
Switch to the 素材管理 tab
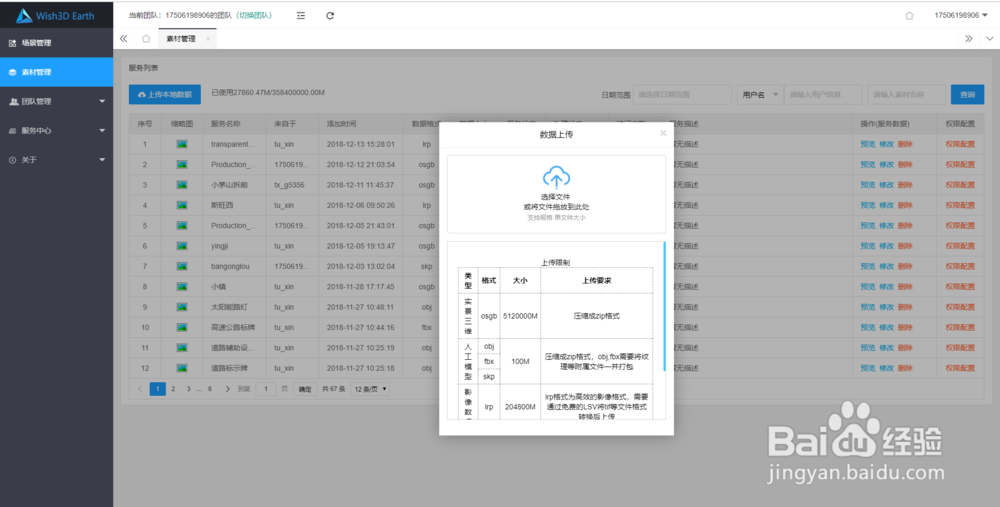(181, 39)
